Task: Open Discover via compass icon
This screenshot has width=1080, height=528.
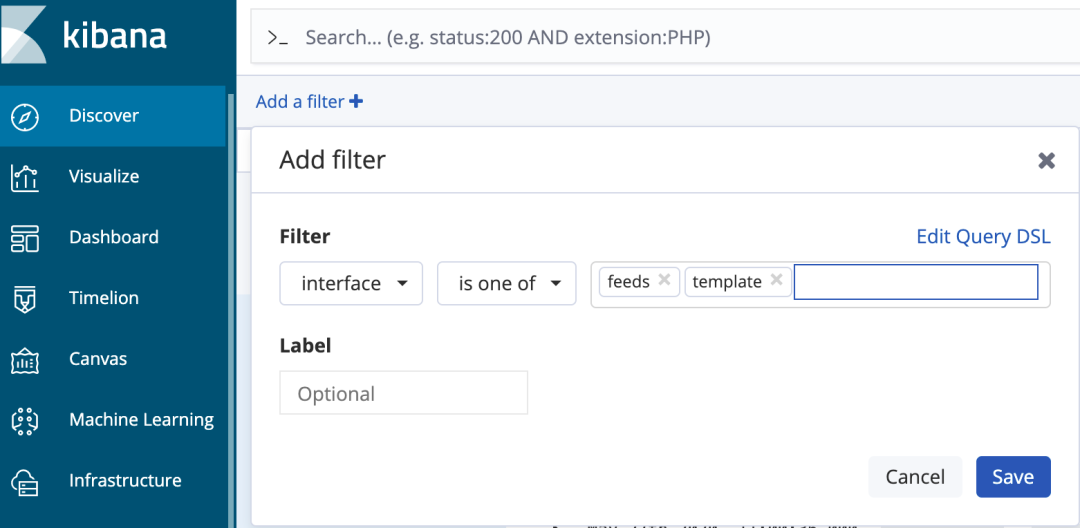Action: click(25, 116)
